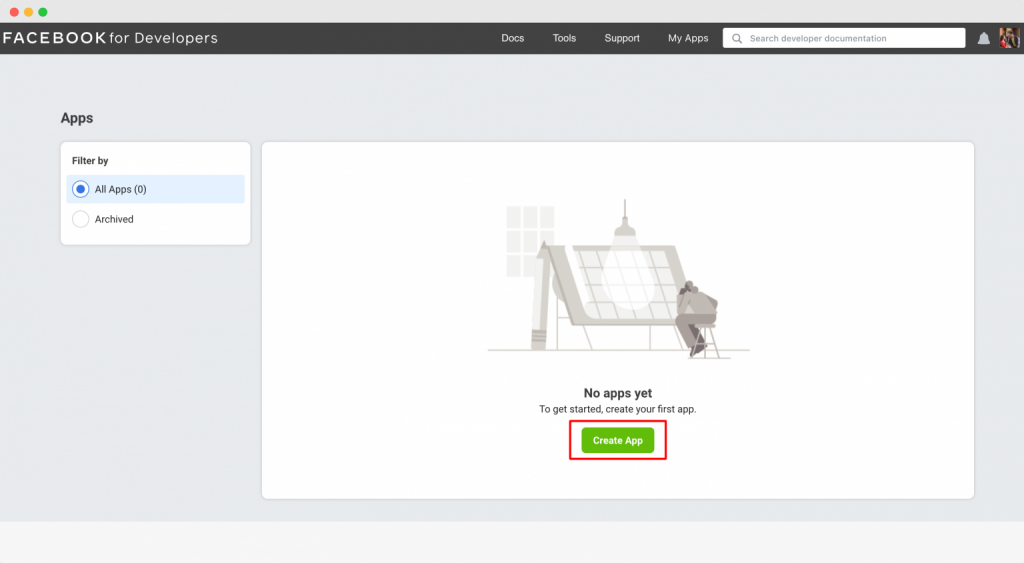Select the Archived filter radio button
The image size is (1024, 563).
pos(80,219)
